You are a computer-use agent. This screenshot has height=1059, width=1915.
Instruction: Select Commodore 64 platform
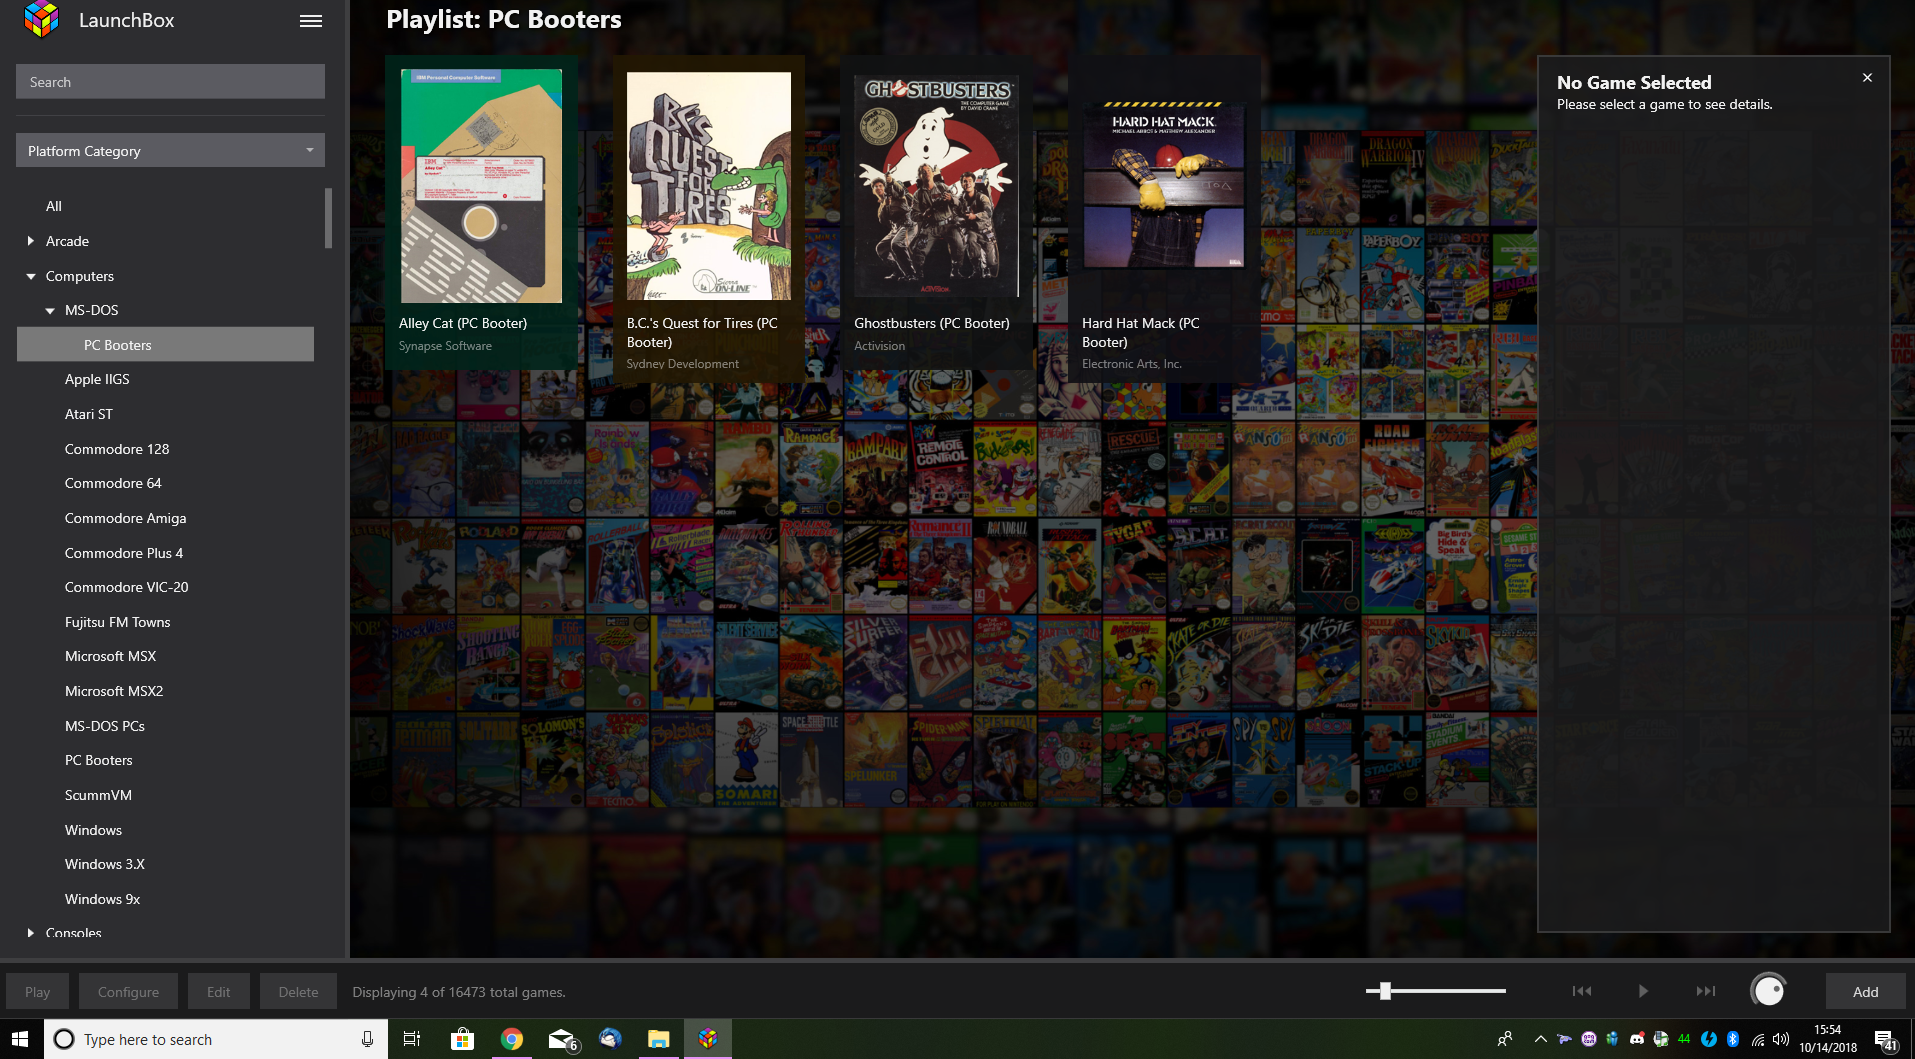click(x=113, y=483)
